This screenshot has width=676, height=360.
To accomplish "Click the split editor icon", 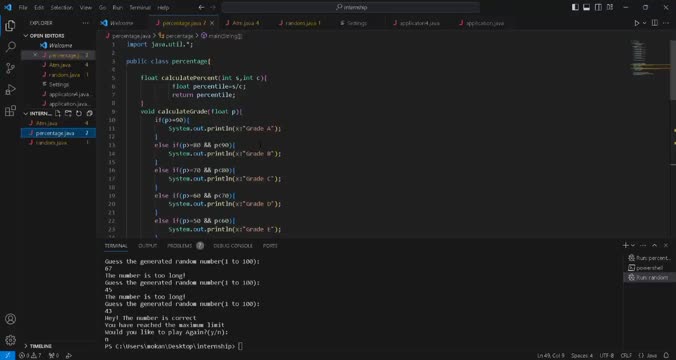I will click(654, 23).
